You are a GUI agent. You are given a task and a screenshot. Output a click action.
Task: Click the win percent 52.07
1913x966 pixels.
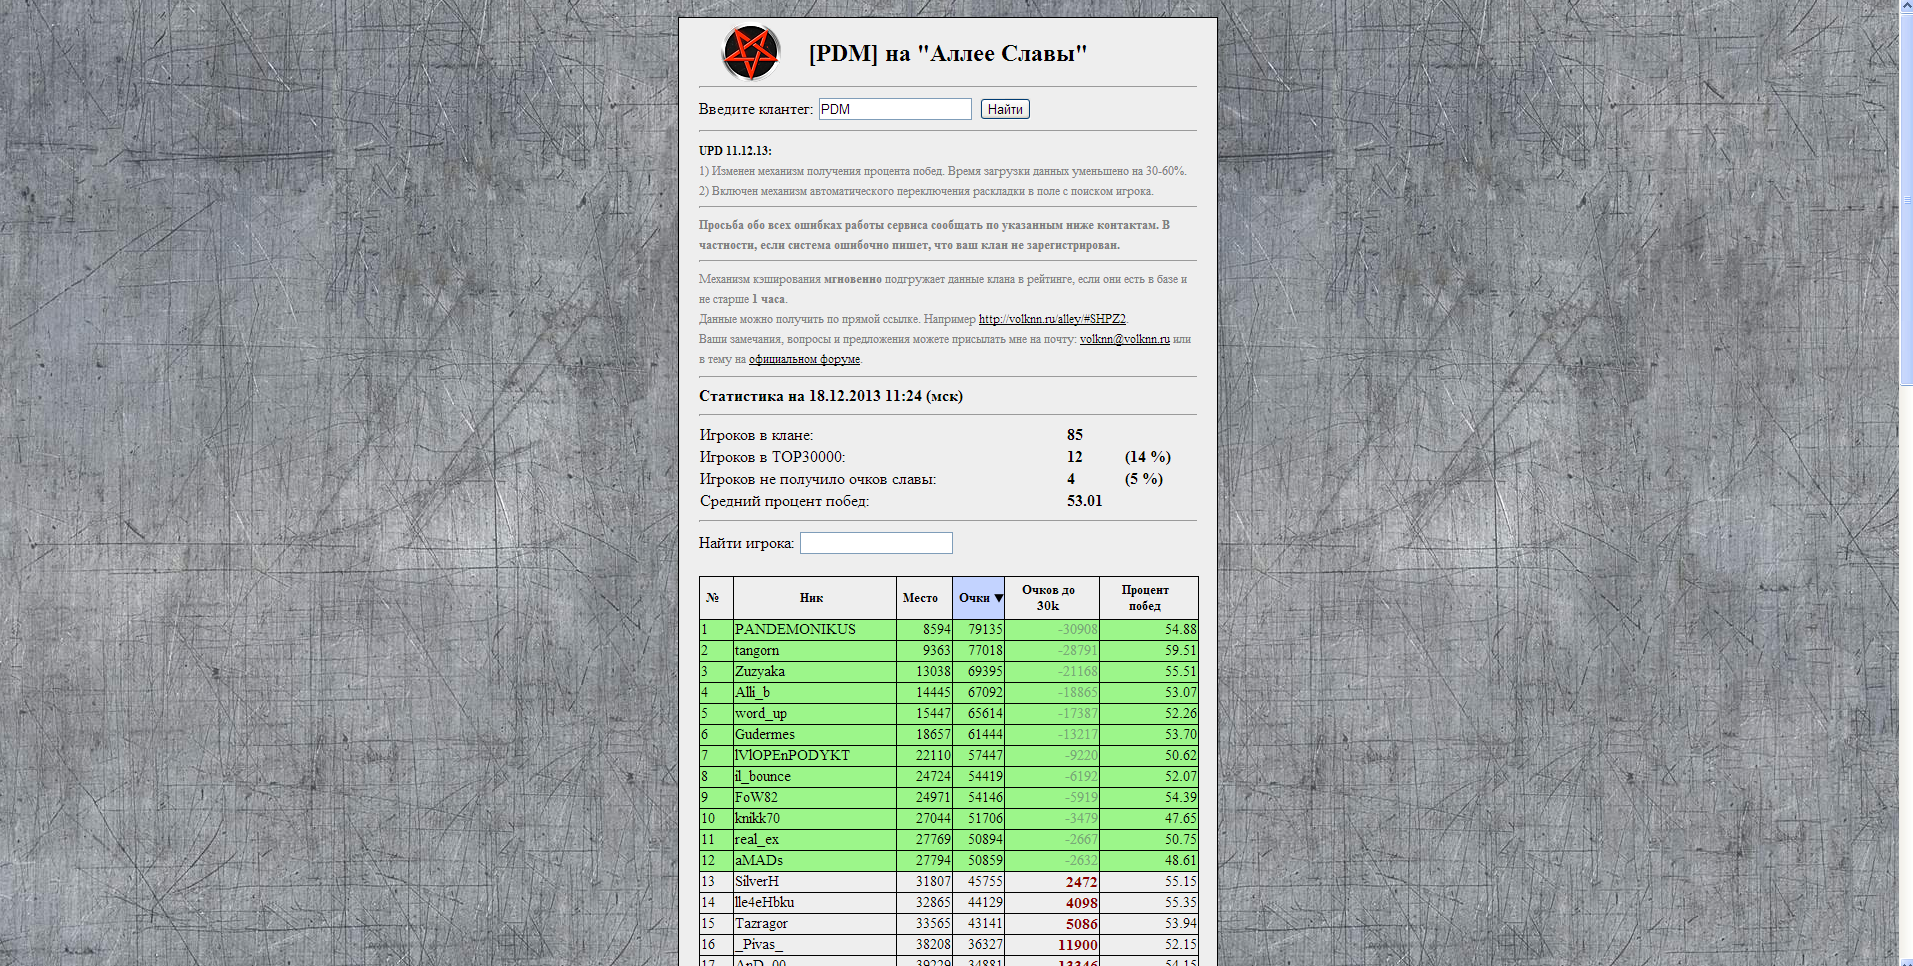click(1181, 777)
